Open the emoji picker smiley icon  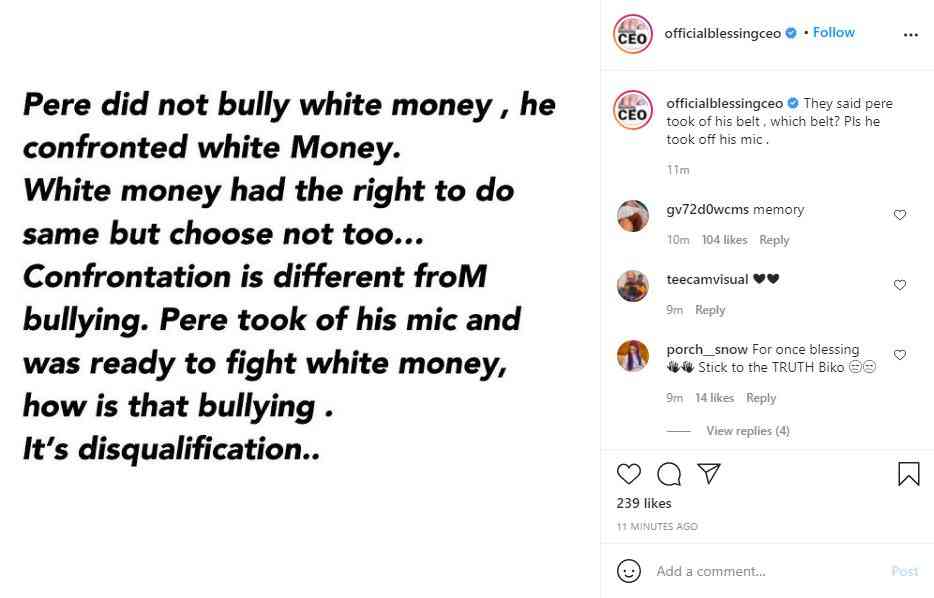(629, 571)
